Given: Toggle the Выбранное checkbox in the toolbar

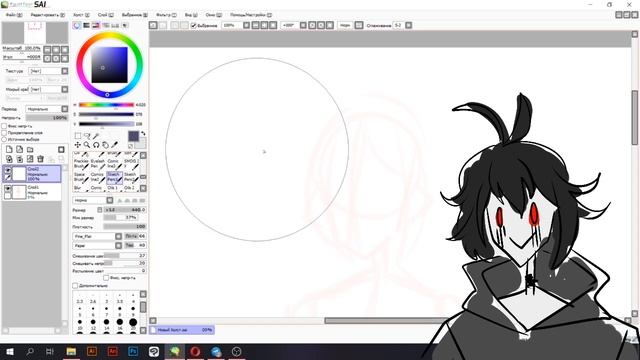Looking at the screenshot, I should click(x=194, y=25).
